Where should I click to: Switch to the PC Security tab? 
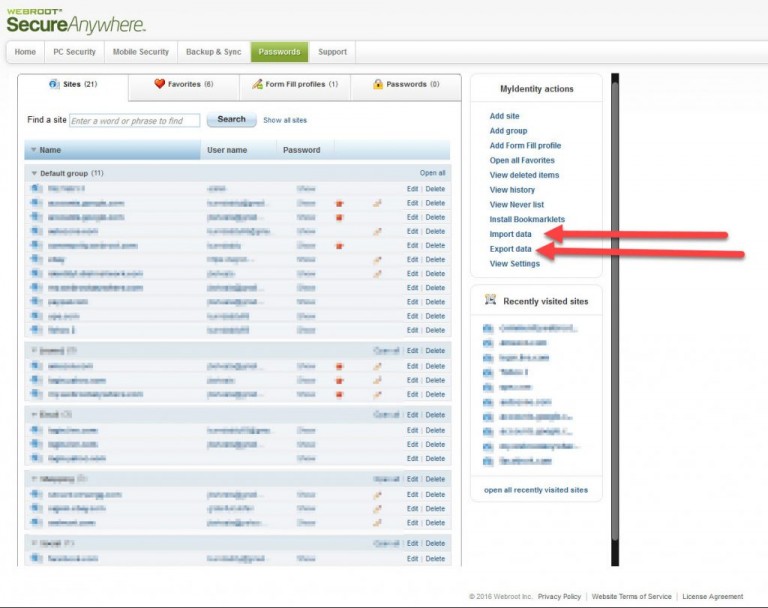75,52
